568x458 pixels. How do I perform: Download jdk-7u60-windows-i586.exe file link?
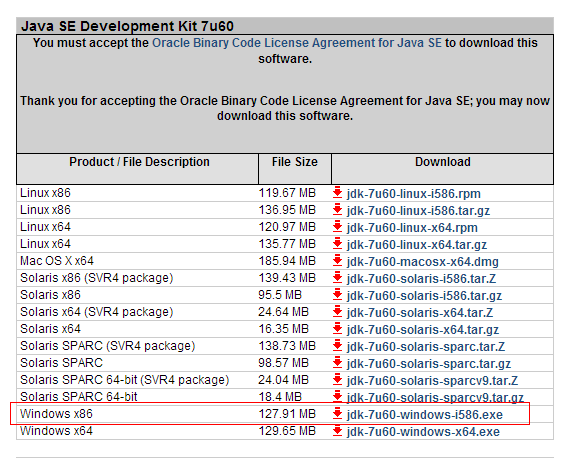tap(425, 415)
